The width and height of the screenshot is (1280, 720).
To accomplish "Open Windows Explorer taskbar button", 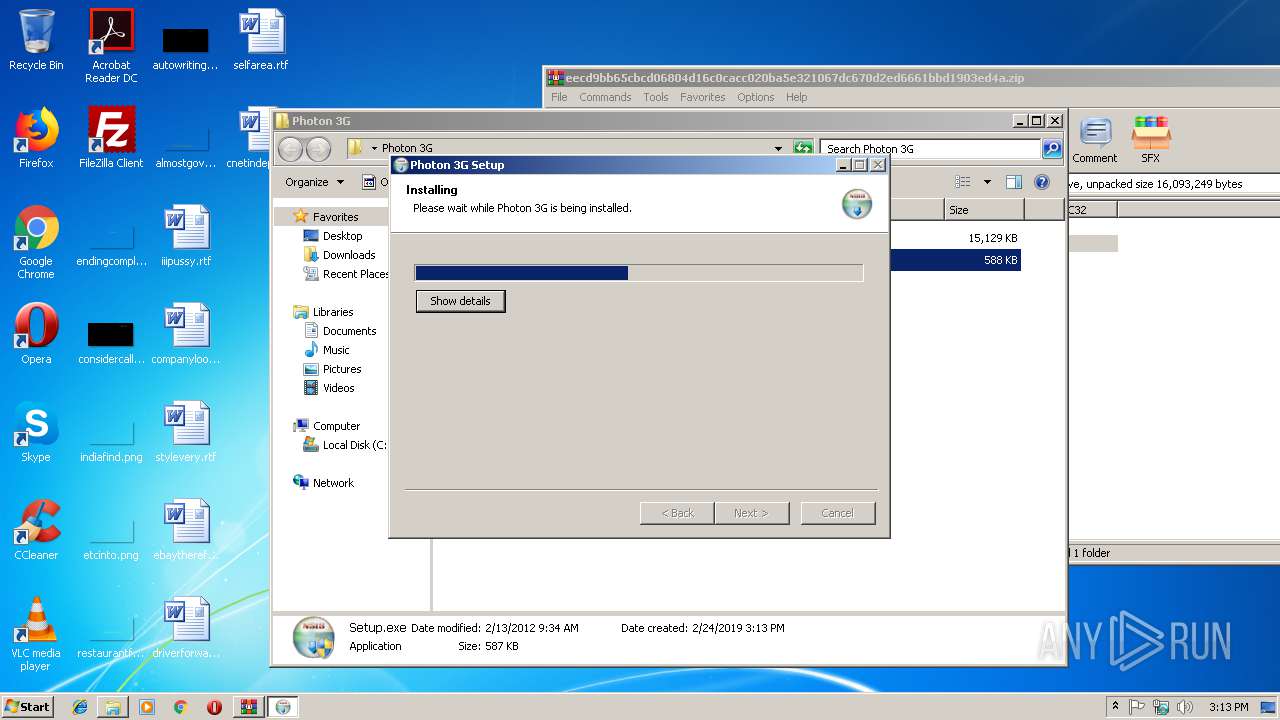I will (113, 707).
